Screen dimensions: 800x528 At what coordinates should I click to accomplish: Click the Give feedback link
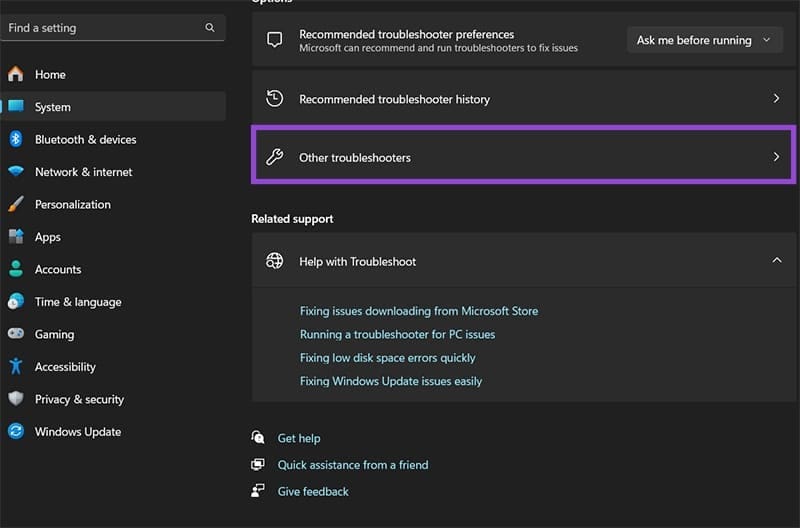point(313,491)
